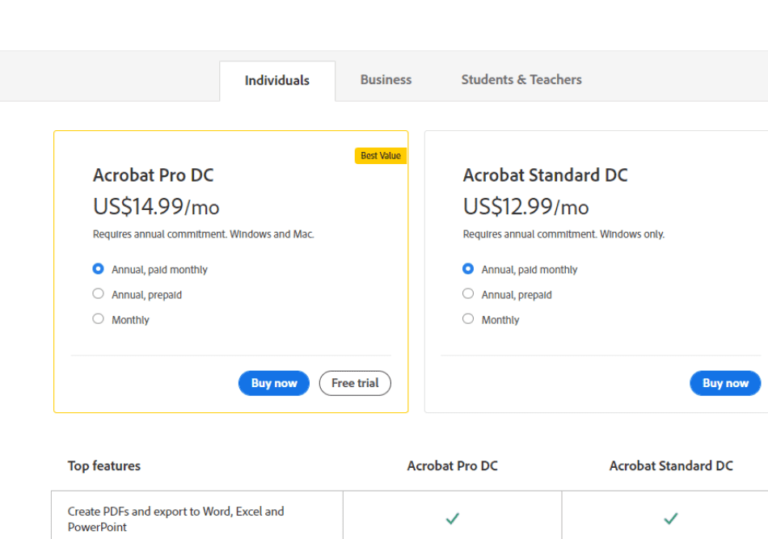
Task: Click the Acrobat Standard DC card heading
Action: click(x=545, y=175)
